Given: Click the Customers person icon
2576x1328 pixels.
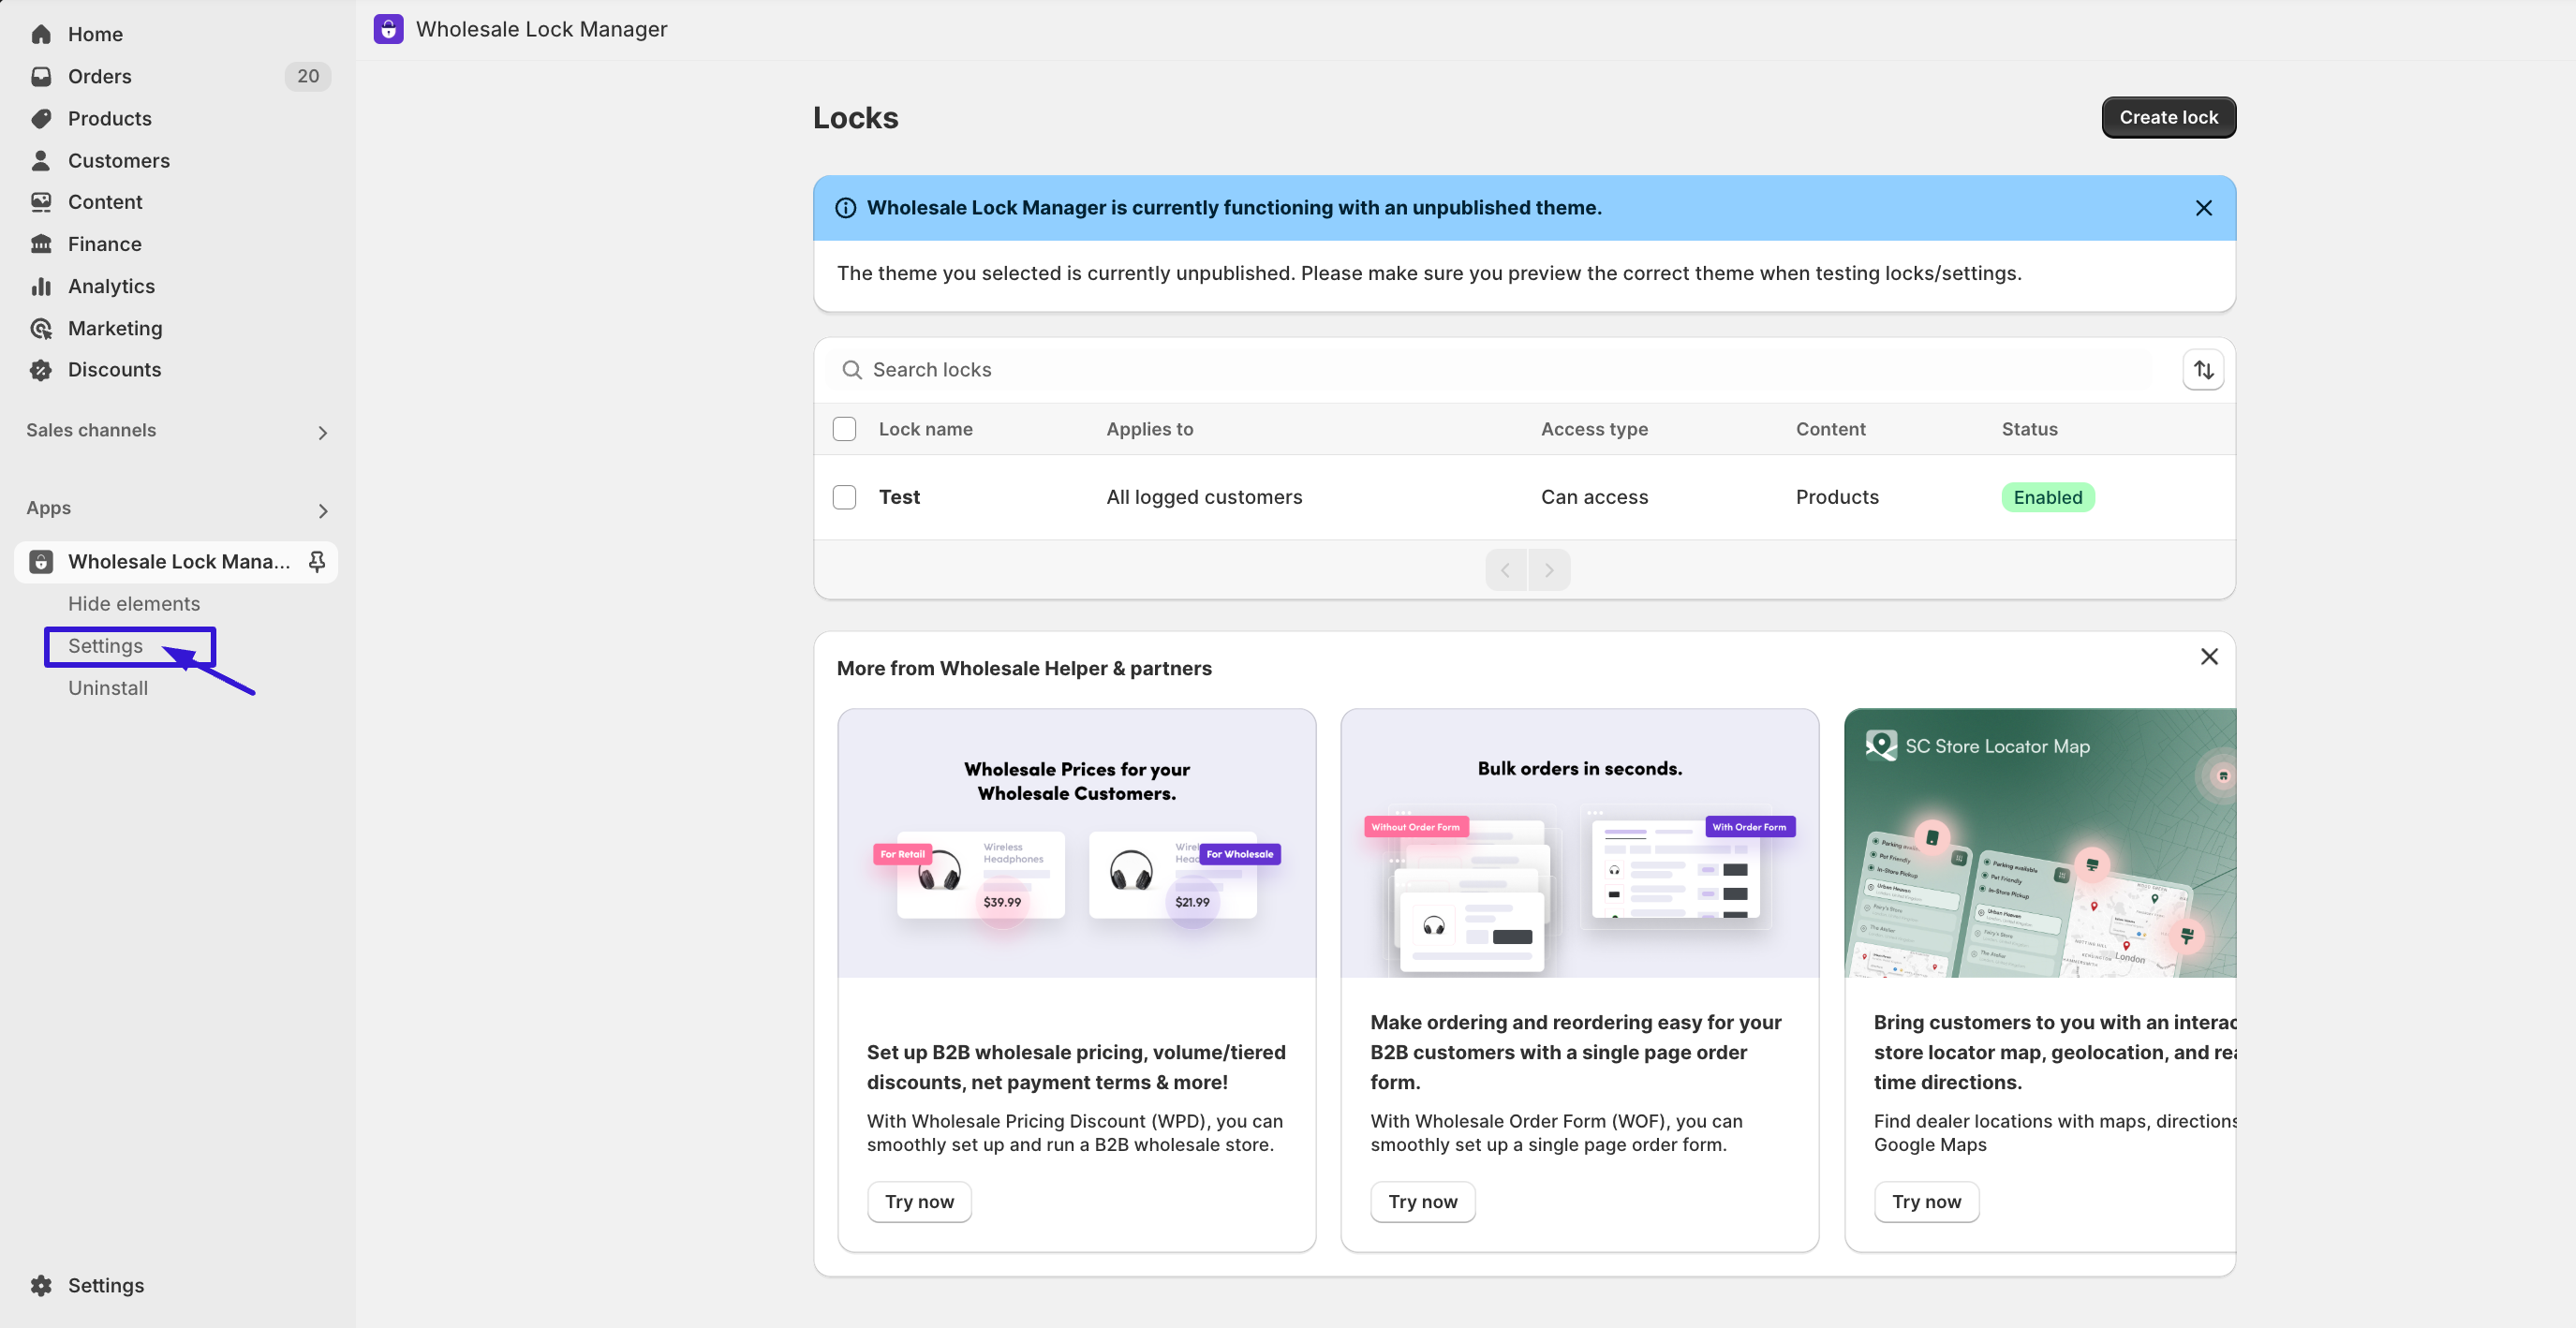Looking at the screenshot, I should [x=41, y=160].
